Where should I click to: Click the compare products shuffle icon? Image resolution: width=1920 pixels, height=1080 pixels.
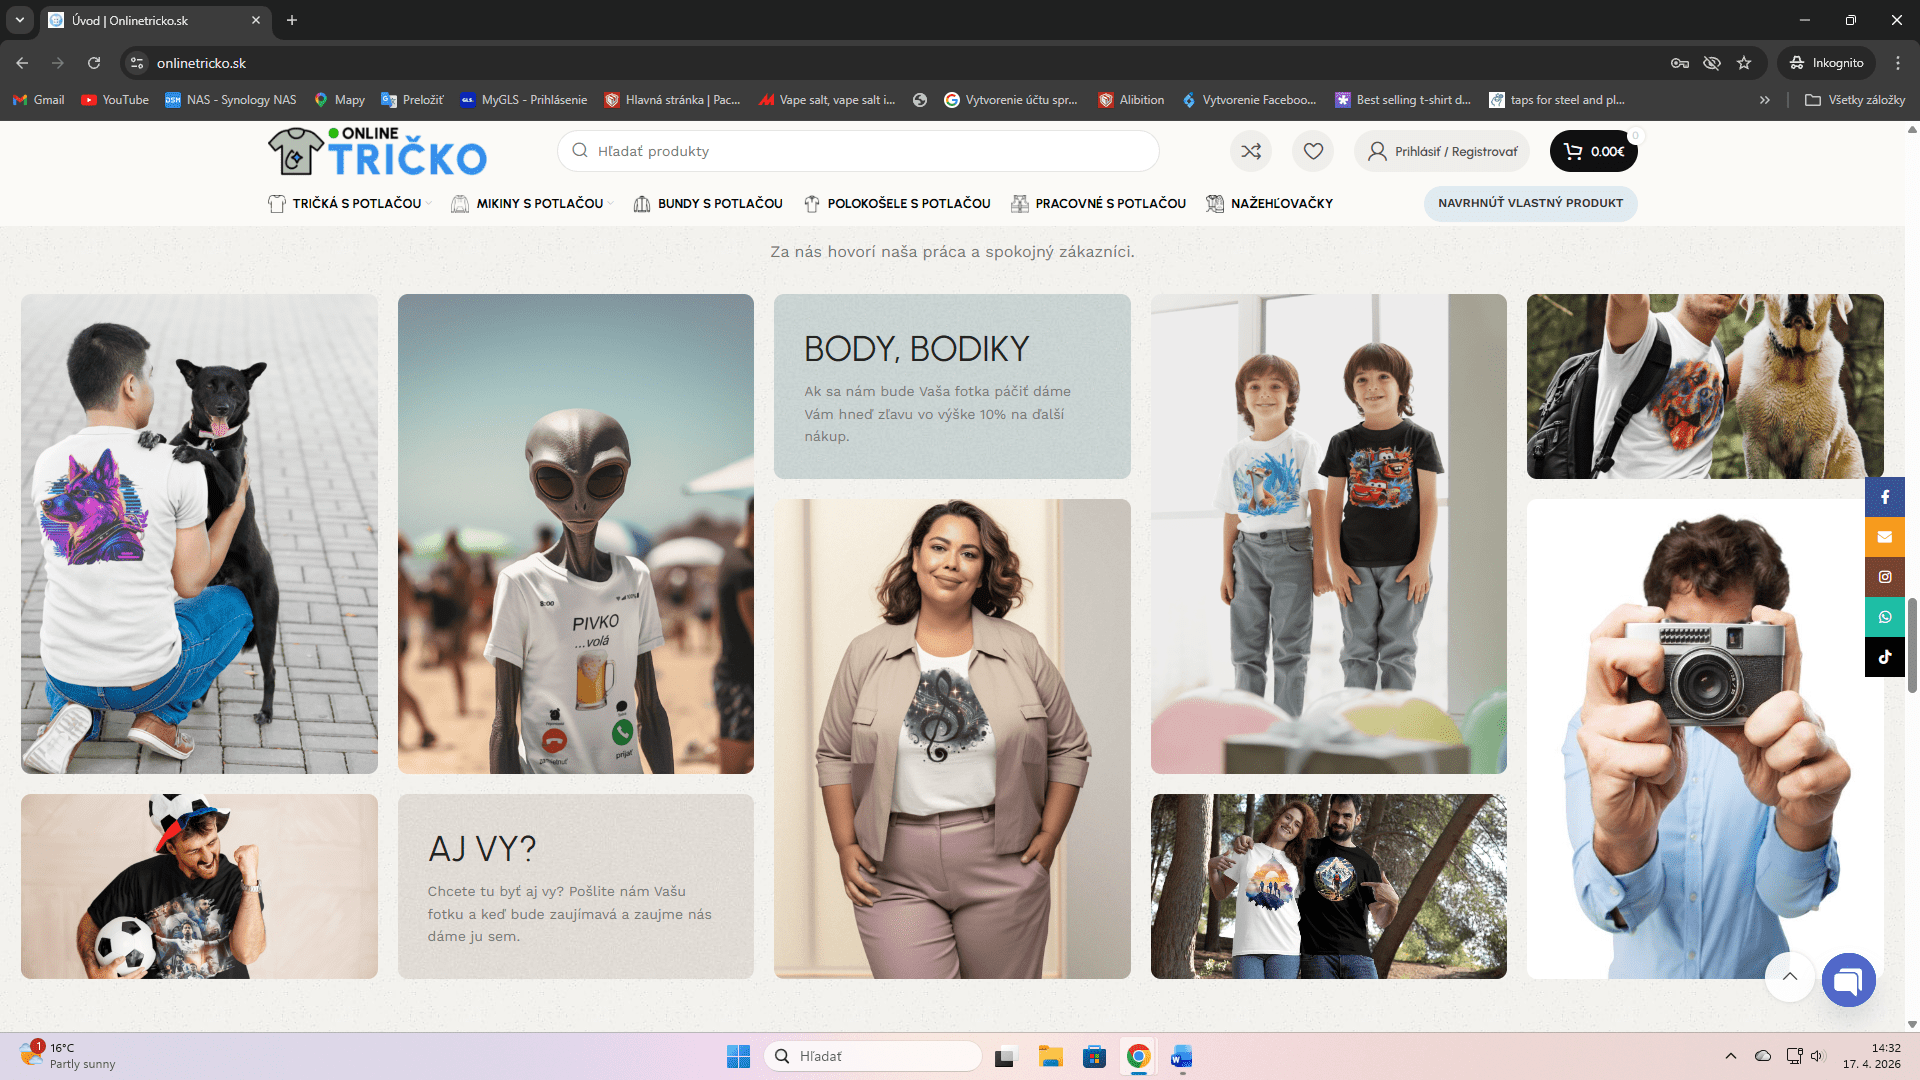pos(1251,151)
